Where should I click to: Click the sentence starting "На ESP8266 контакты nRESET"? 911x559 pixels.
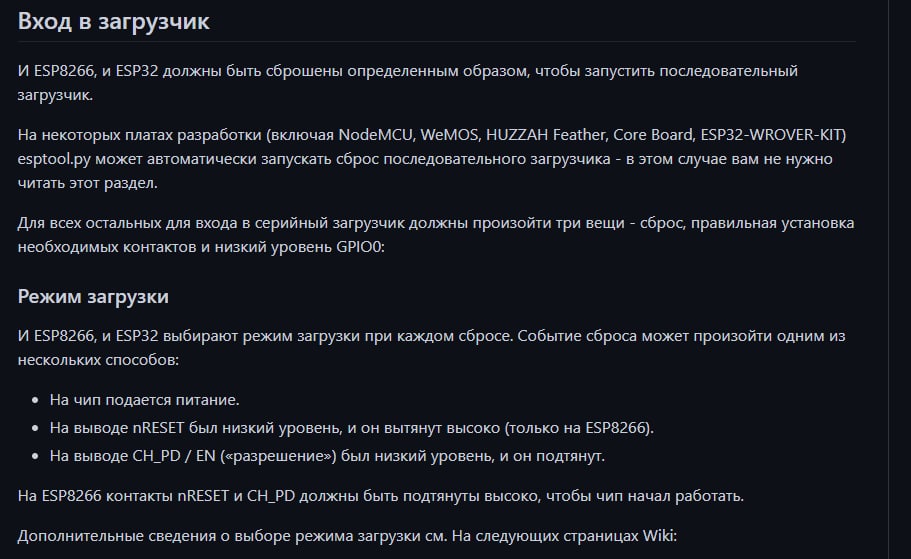pyautogui.click(x=380, y=496)
